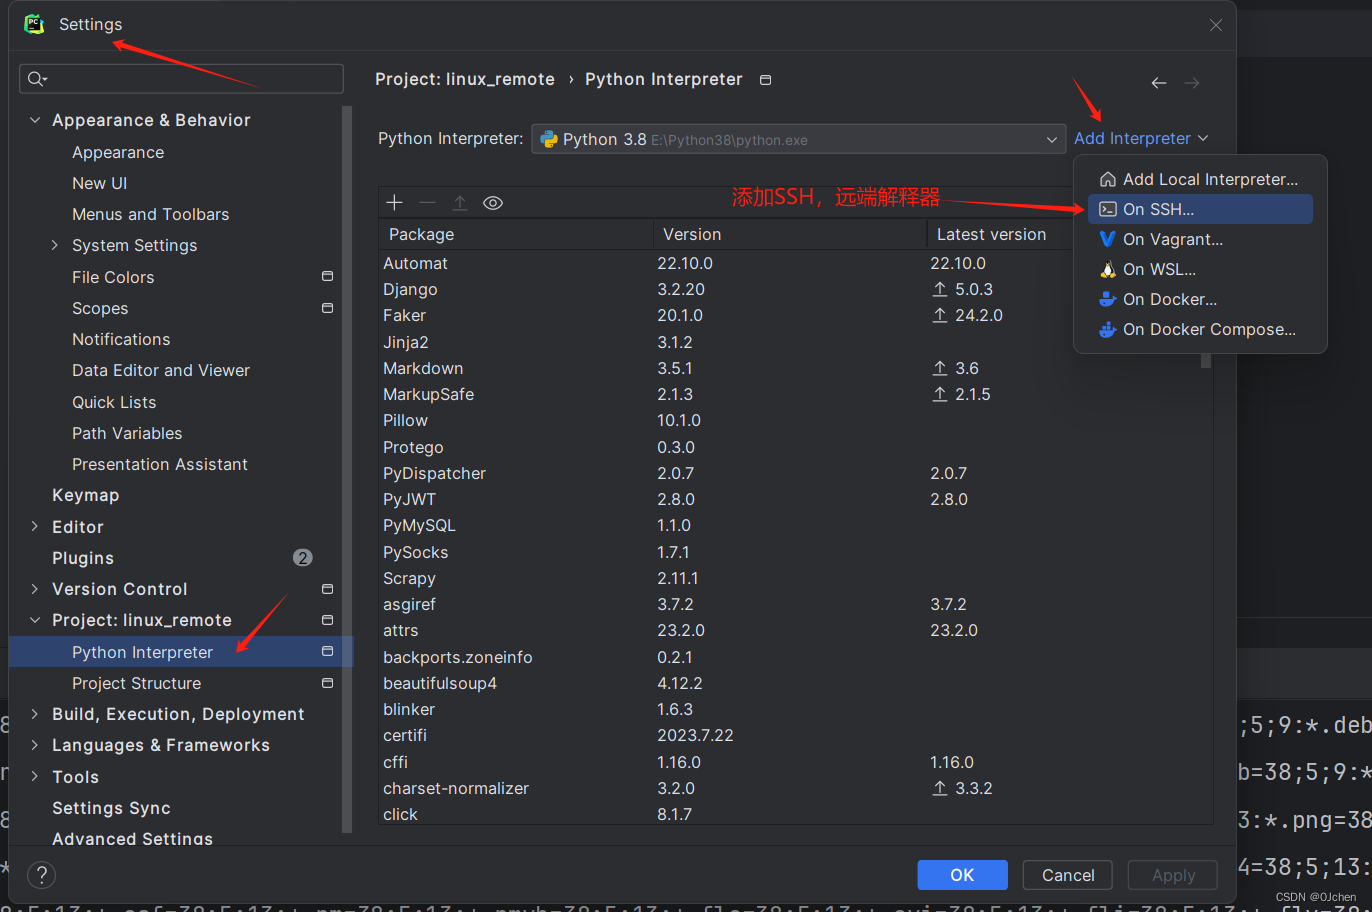Select the Pillow package row

[795, 420]
